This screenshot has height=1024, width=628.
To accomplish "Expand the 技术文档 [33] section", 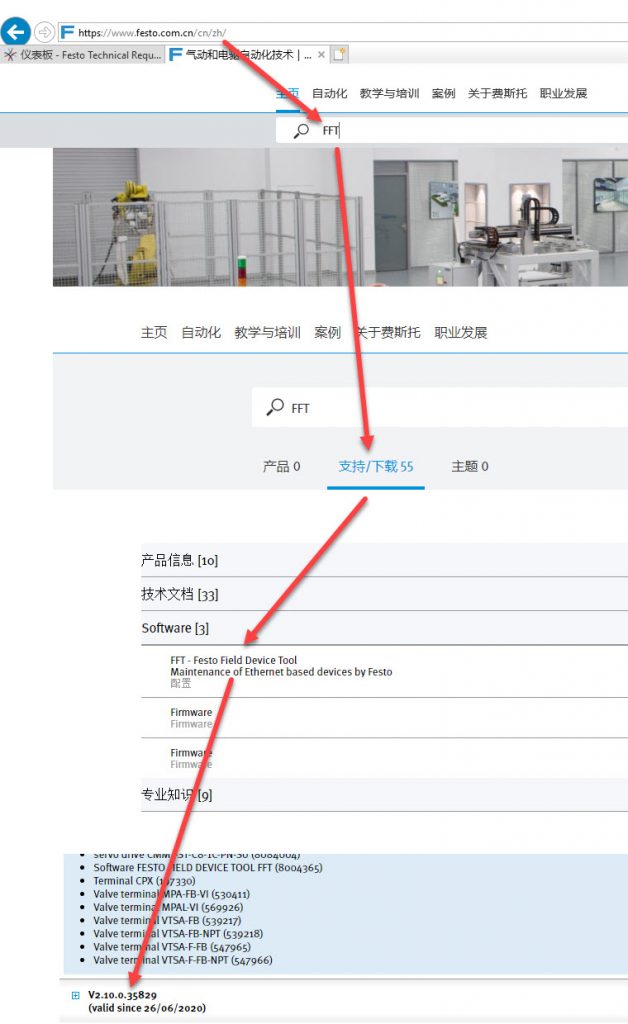I will click(384, 594).
